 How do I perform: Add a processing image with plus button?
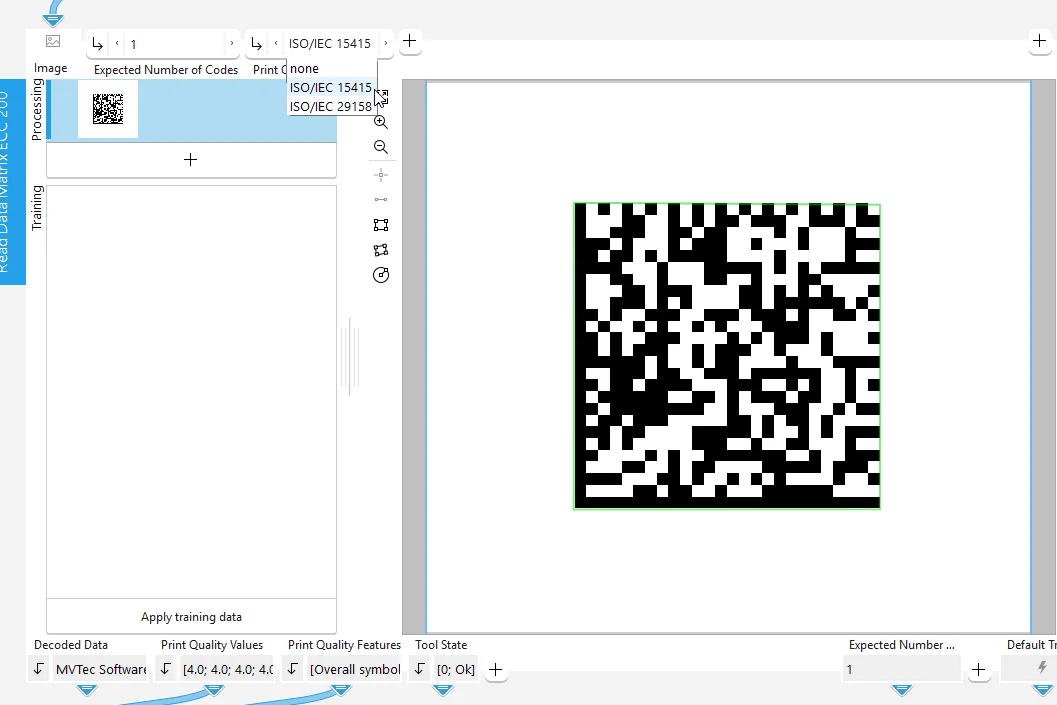(x=191, y=160)
